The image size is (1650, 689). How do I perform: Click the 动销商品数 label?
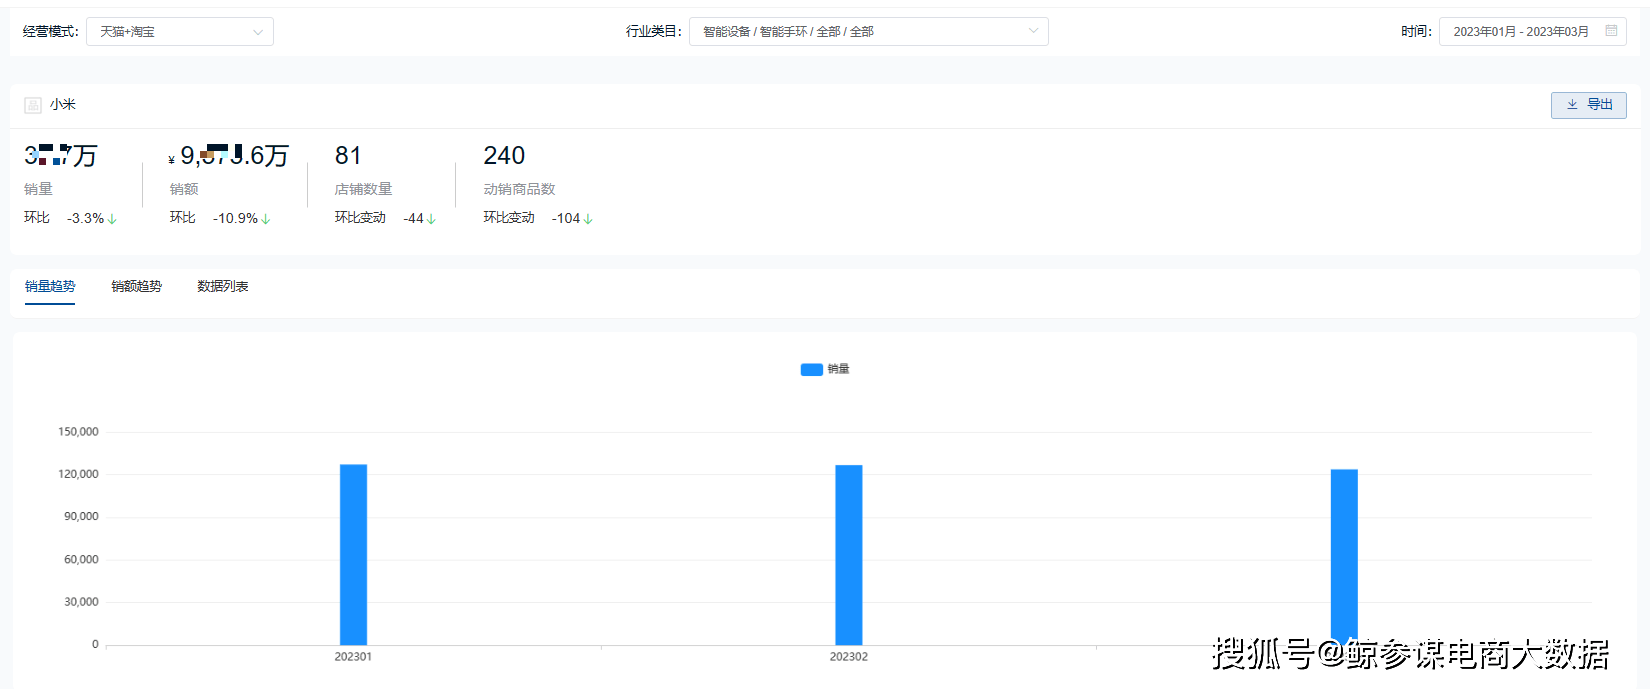(x=519, y=189)
